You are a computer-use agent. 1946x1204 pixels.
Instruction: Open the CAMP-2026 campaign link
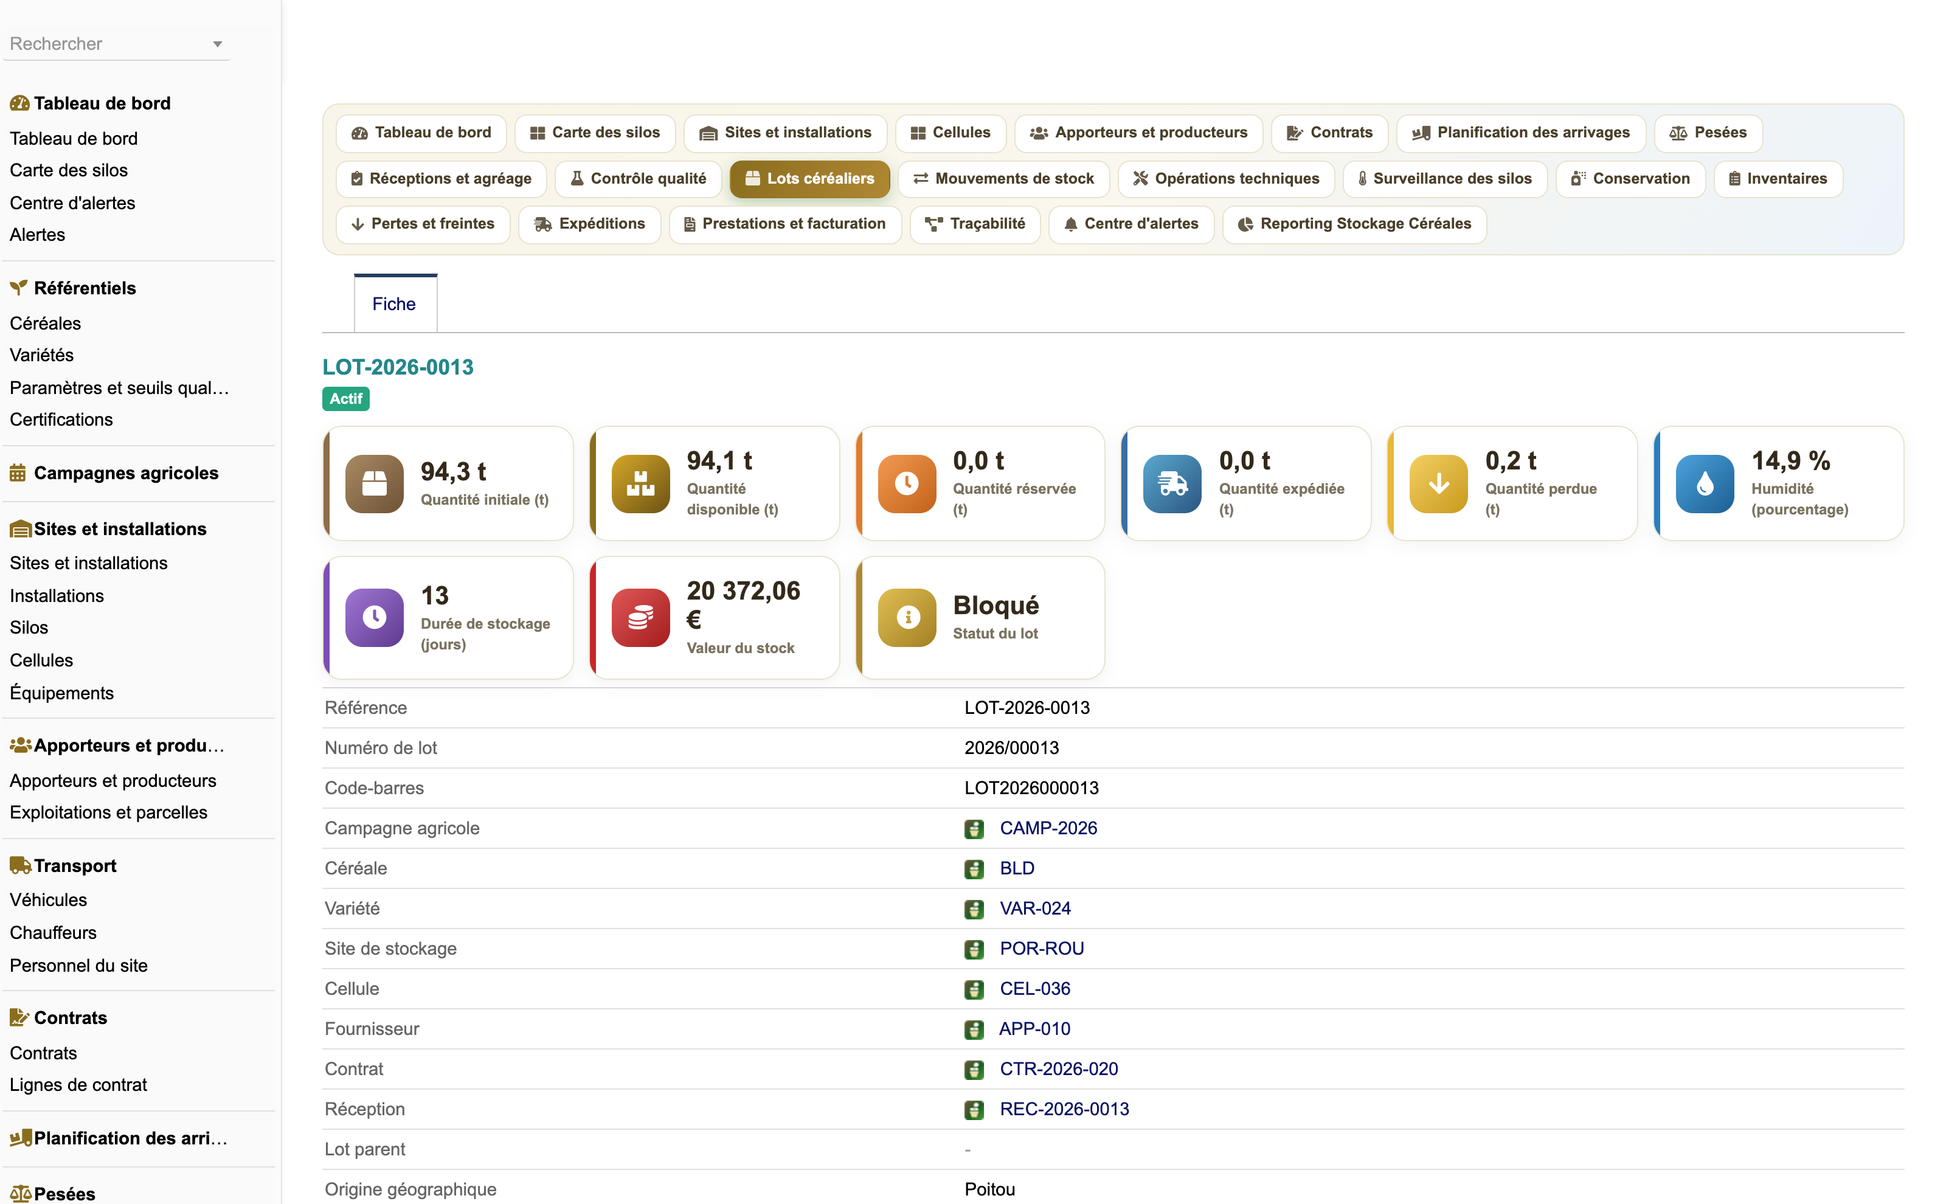click(1048, 829)
